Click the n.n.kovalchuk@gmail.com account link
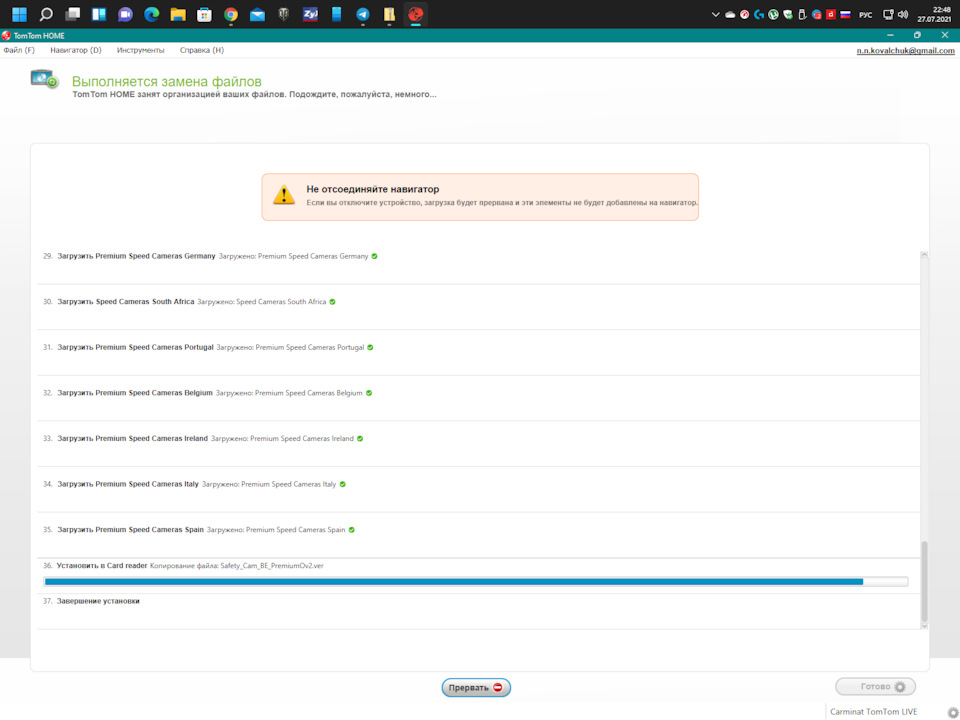 click(x=906, y=51)
